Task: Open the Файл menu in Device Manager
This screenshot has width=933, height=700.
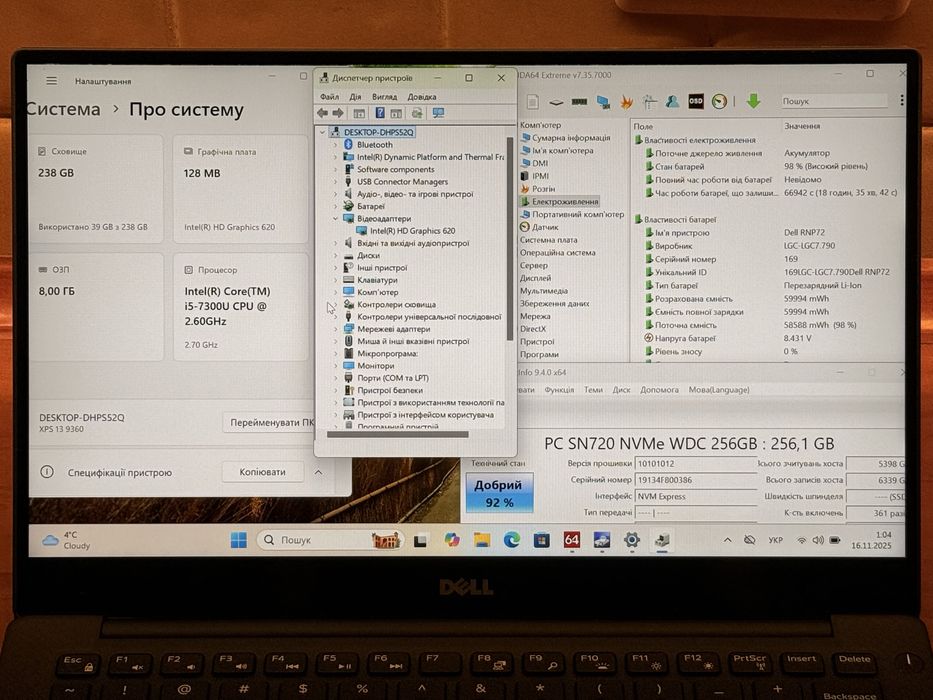Action: tap(329, 96)
